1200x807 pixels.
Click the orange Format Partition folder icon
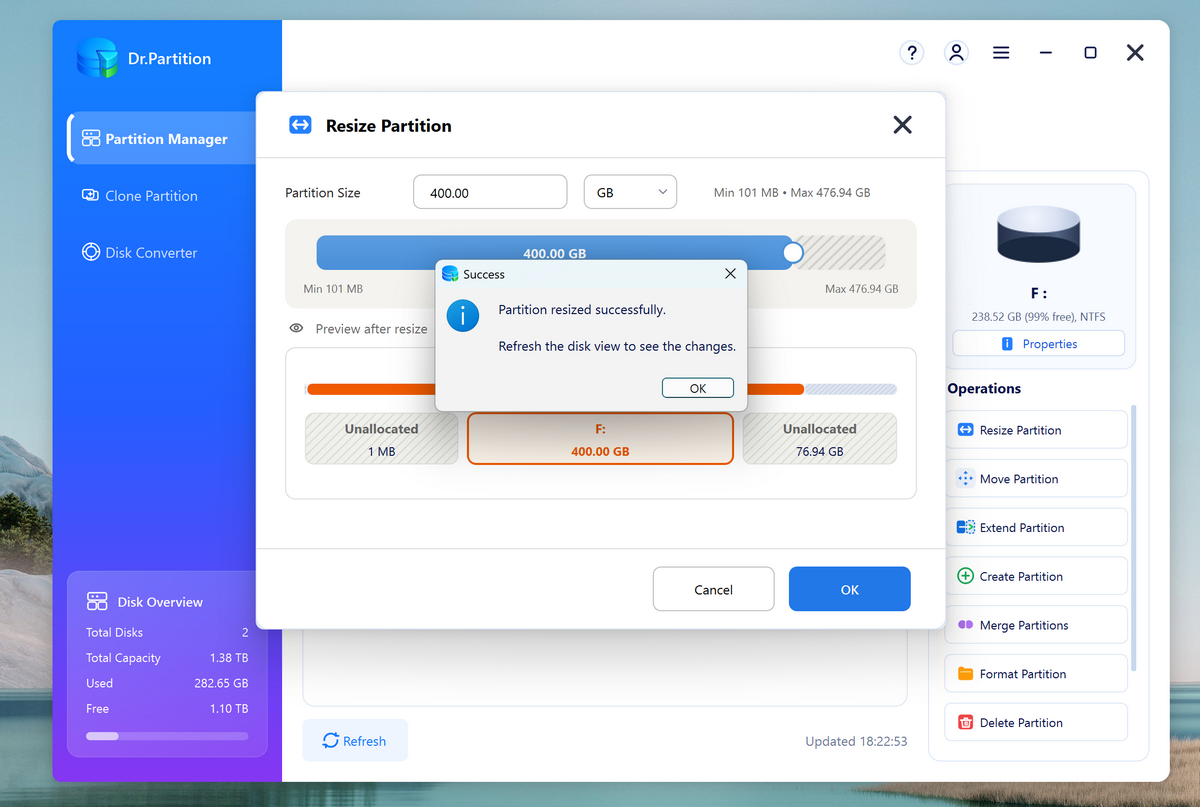[965, 674]
